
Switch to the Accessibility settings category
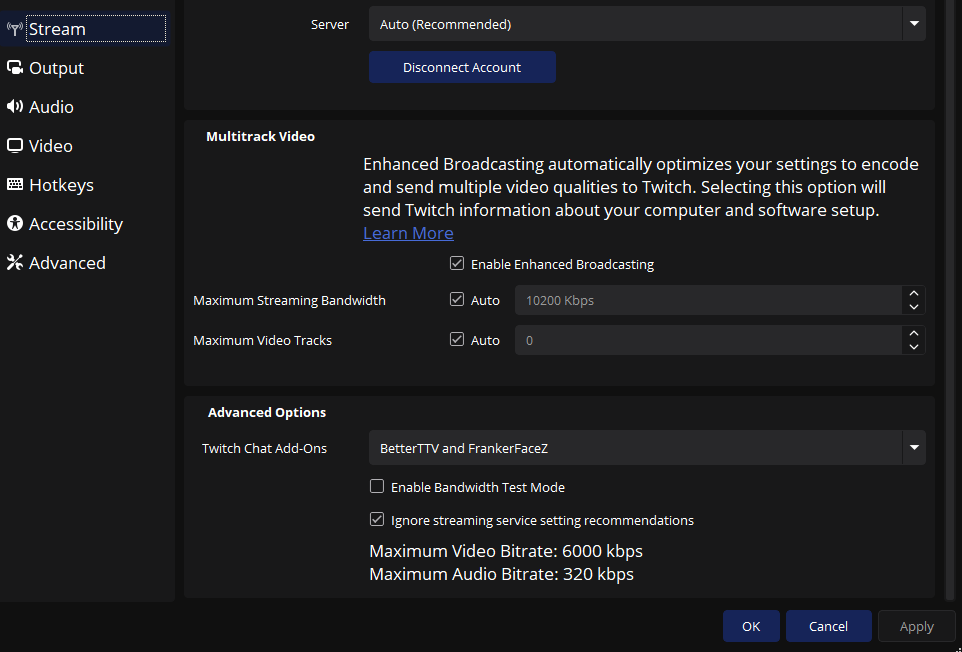click(x=85, y=224)
